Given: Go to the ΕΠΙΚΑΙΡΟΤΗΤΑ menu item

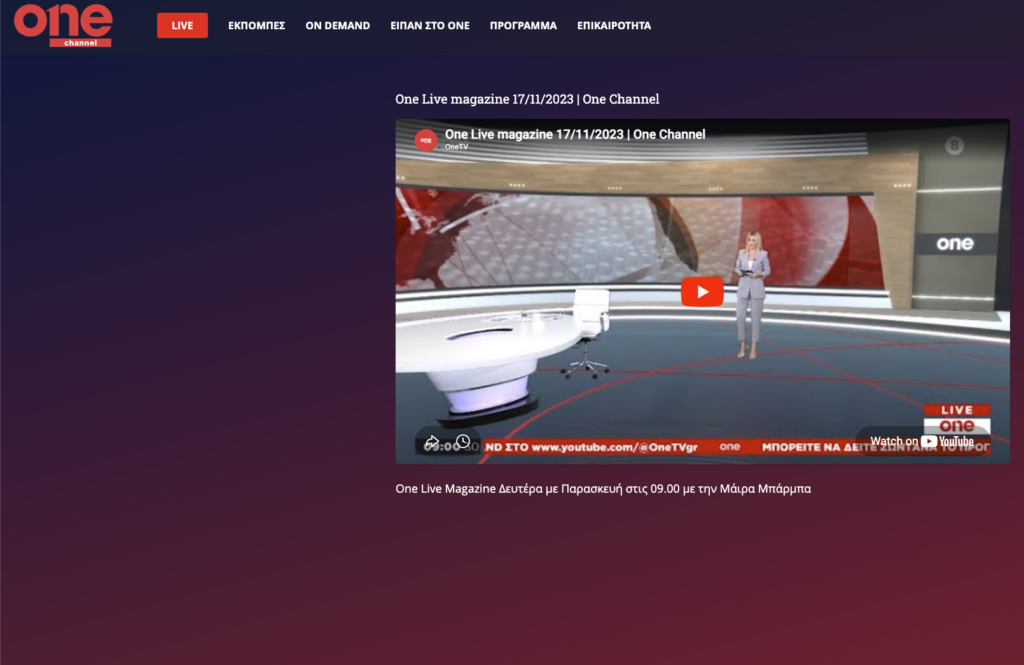Looking at the screenshot, I should pos(614,25).
